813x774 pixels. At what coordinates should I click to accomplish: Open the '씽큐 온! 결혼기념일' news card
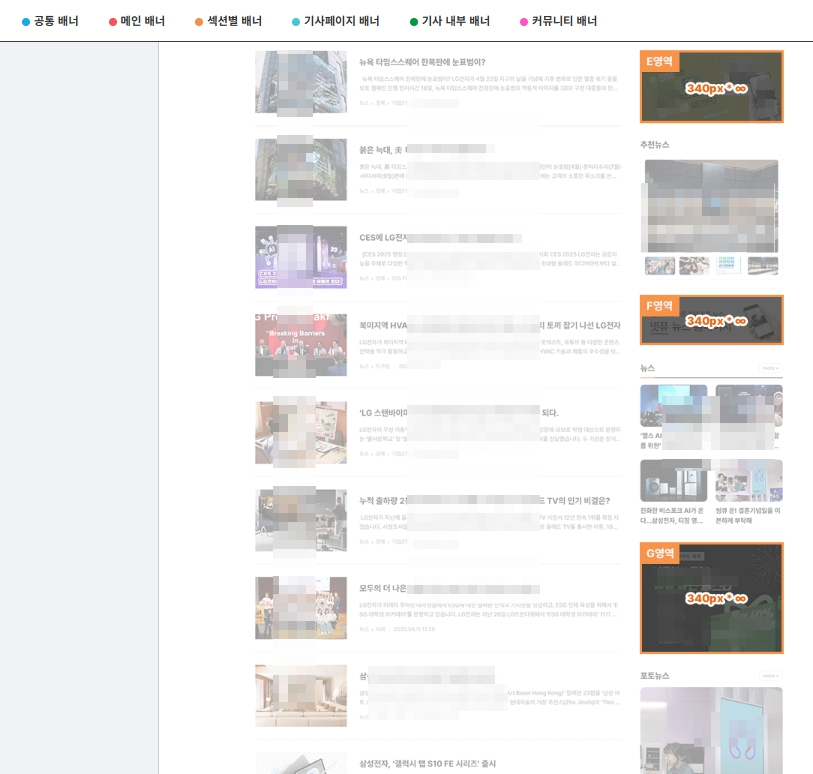pos(749,492)
